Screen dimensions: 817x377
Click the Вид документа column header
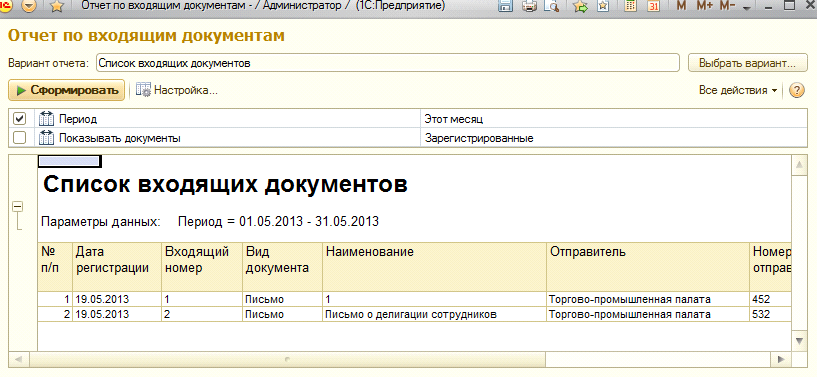282,266
